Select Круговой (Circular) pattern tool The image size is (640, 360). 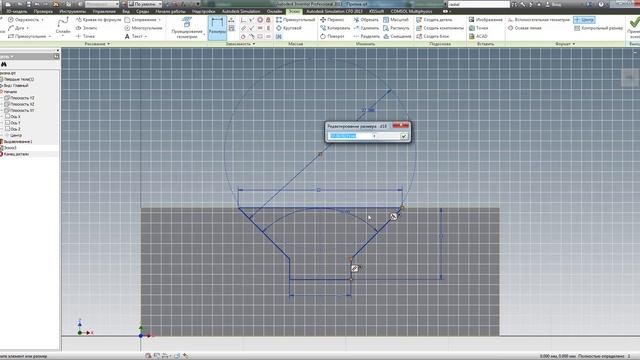[x=289, y=28]
